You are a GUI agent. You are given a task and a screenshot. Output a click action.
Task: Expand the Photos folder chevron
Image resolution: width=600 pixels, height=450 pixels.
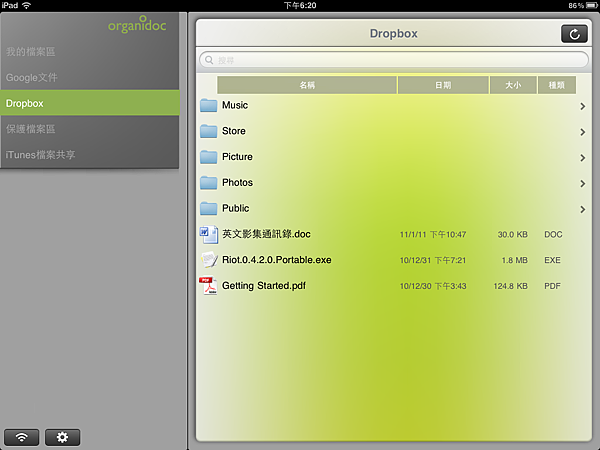point(582,184)
